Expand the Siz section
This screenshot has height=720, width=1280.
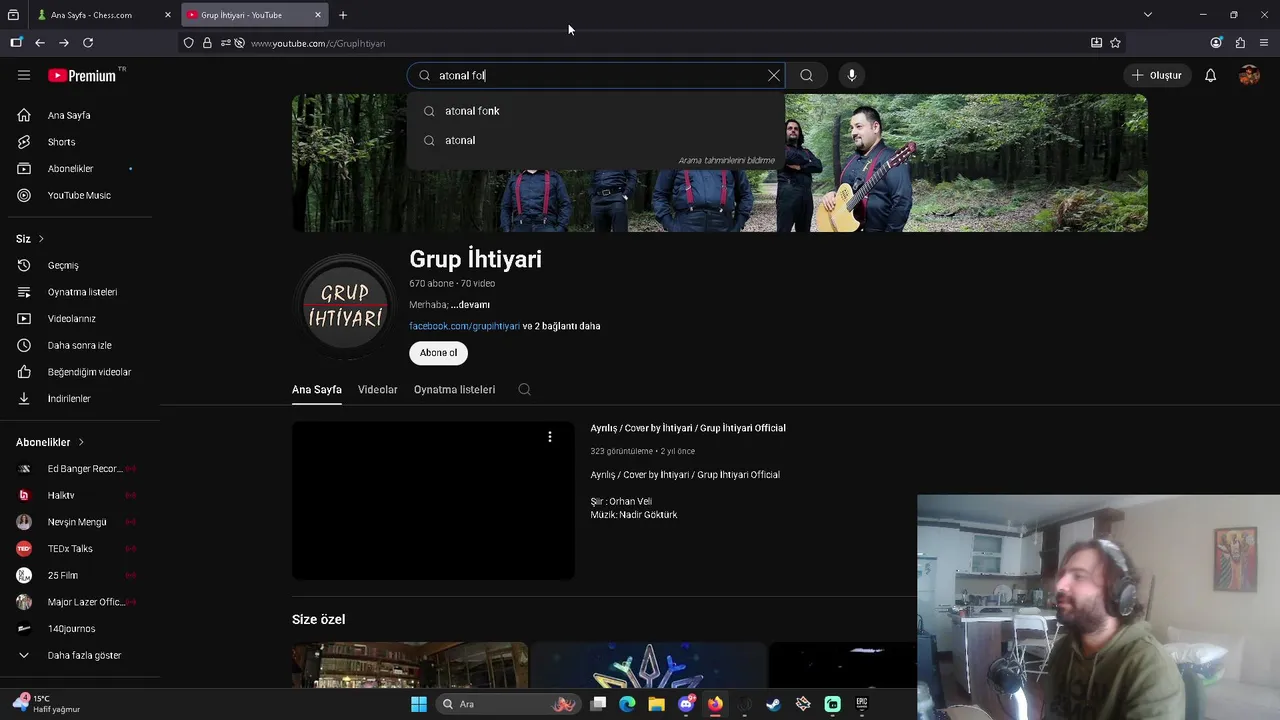tap(30, 239)
